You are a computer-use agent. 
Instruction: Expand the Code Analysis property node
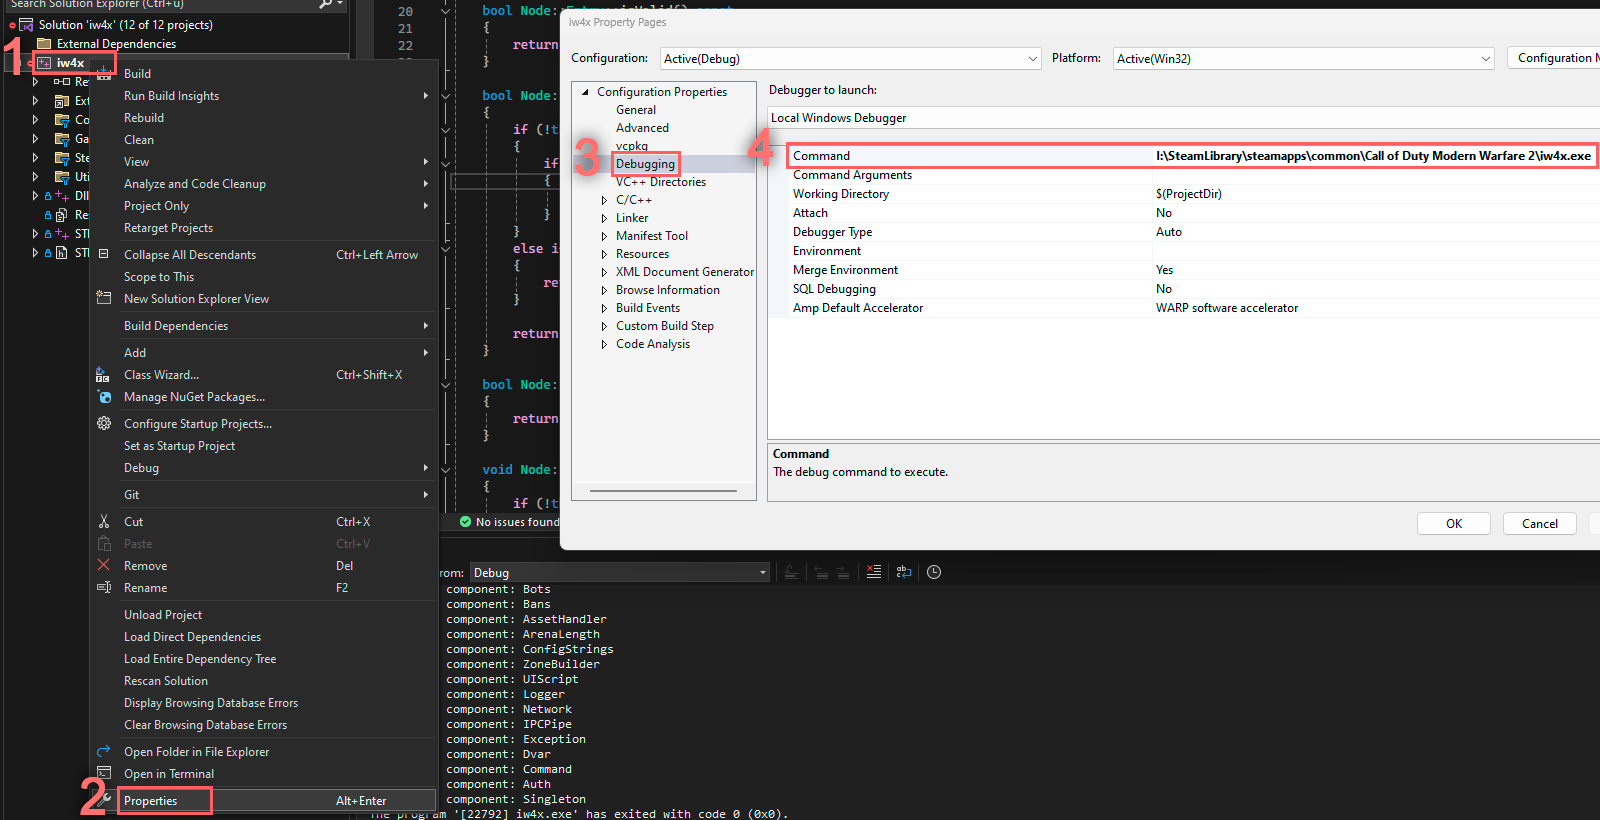click(x=604, y=344)
